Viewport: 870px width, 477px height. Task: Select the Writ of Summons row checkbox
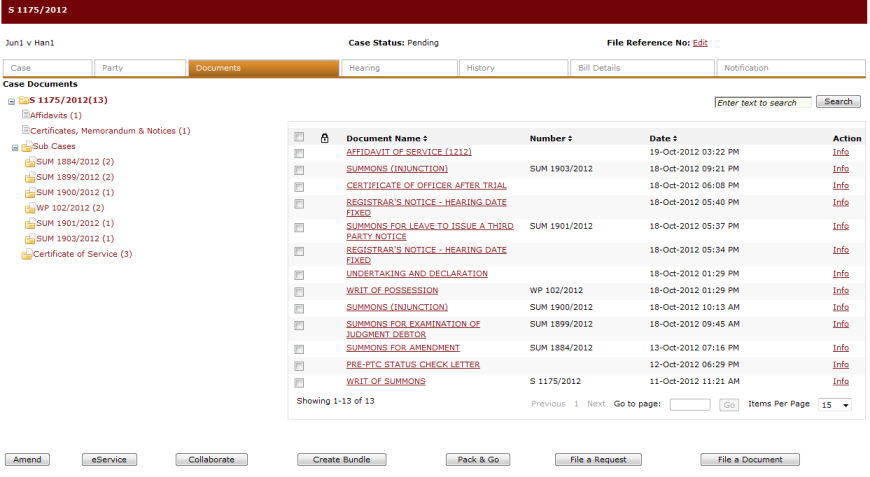(x=299, y=383)
